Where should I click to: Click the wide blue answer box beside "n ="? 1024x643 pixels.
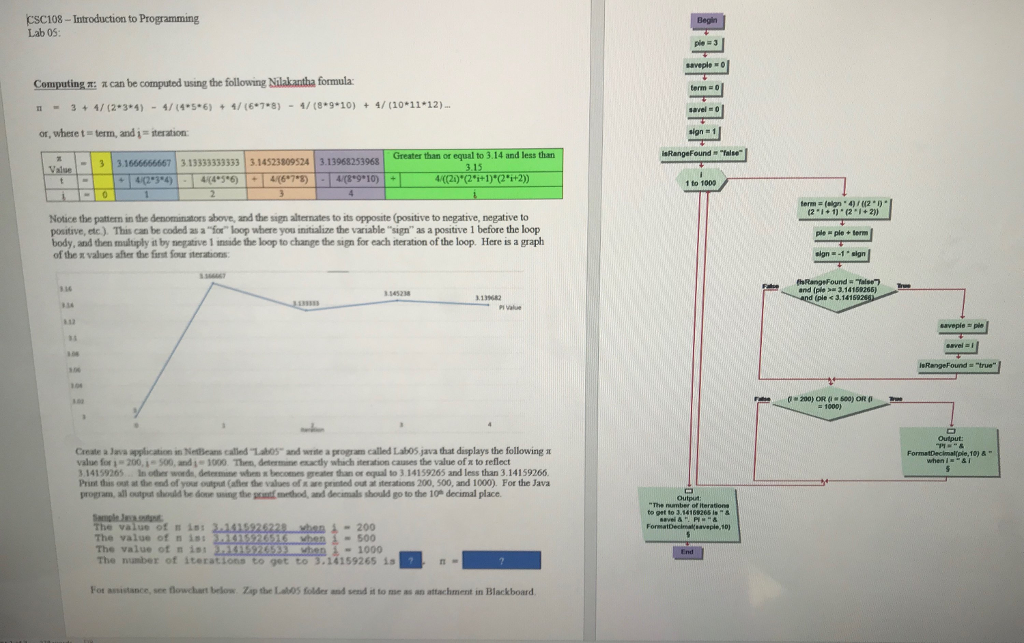pyautogui.click(x=502, y=560)
